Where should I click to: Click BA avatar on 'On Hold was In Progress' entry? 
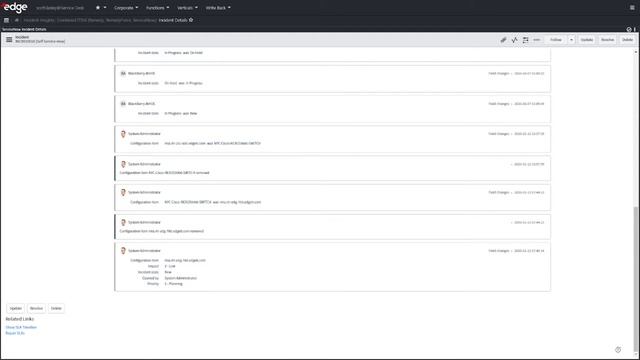pyautogui.click(x=123, y=73)
